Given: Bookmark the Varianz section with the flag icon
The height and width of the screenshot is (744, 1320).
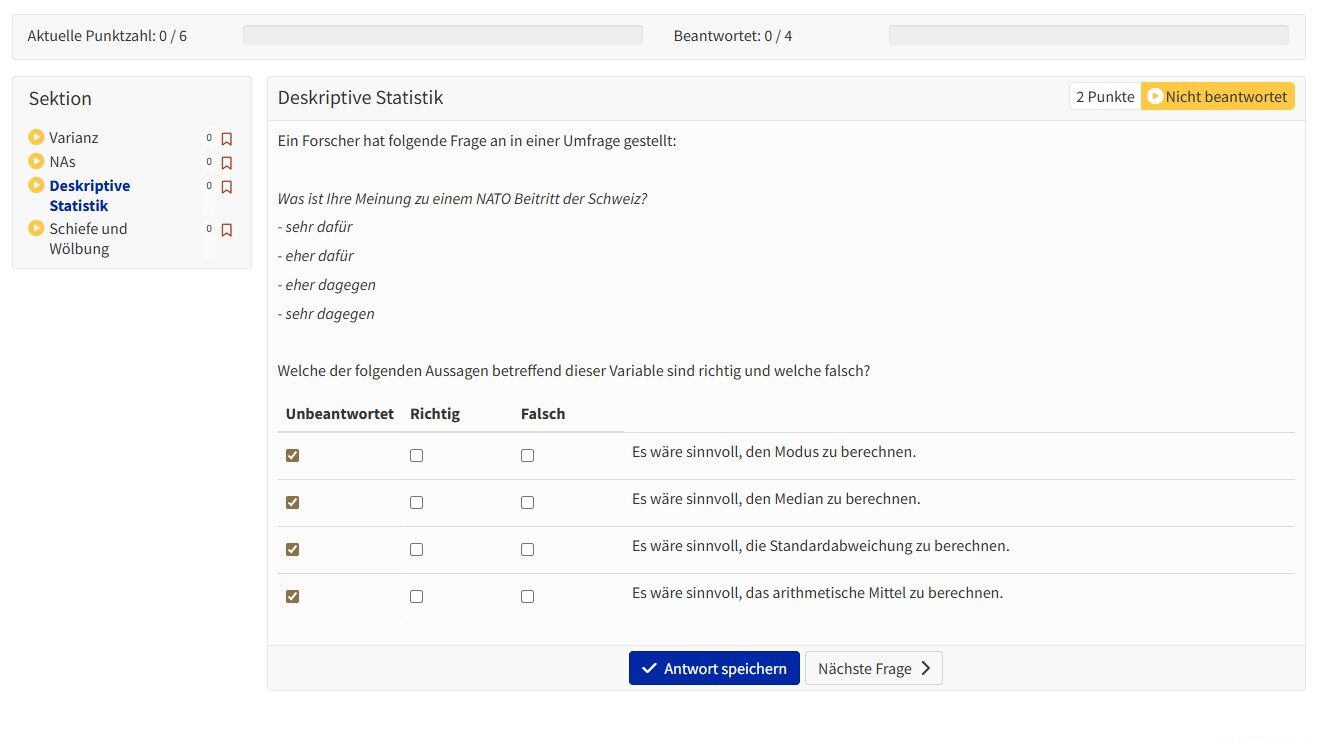Looking at the screenshot, I should [227, 138].
